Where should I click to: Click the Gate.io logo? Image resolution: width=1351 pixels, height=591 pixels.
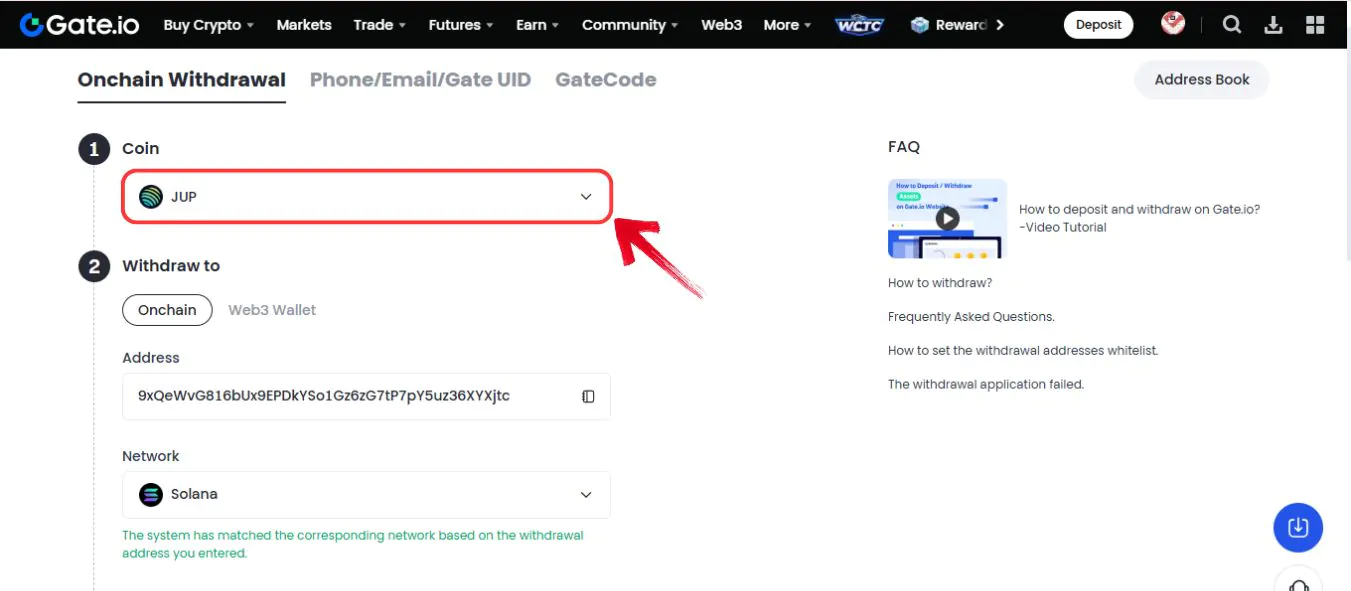(80, 25)
